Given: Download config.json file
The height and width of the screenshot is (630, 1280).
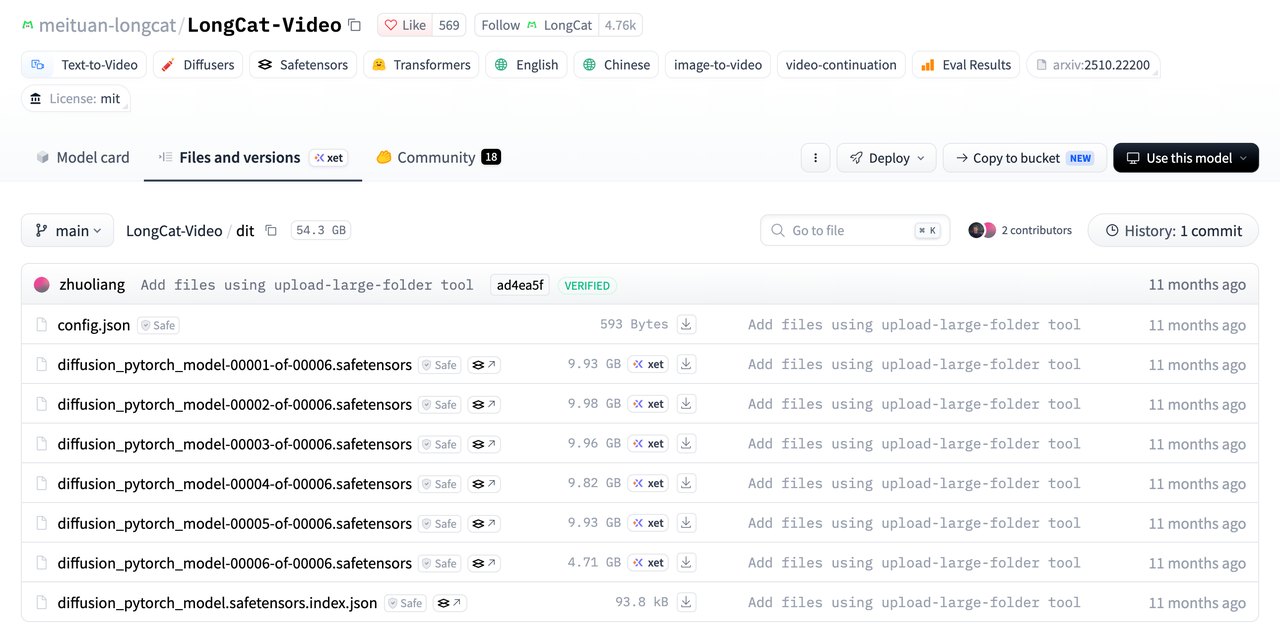Looking at the screenshot, I should tap(686, 324).
